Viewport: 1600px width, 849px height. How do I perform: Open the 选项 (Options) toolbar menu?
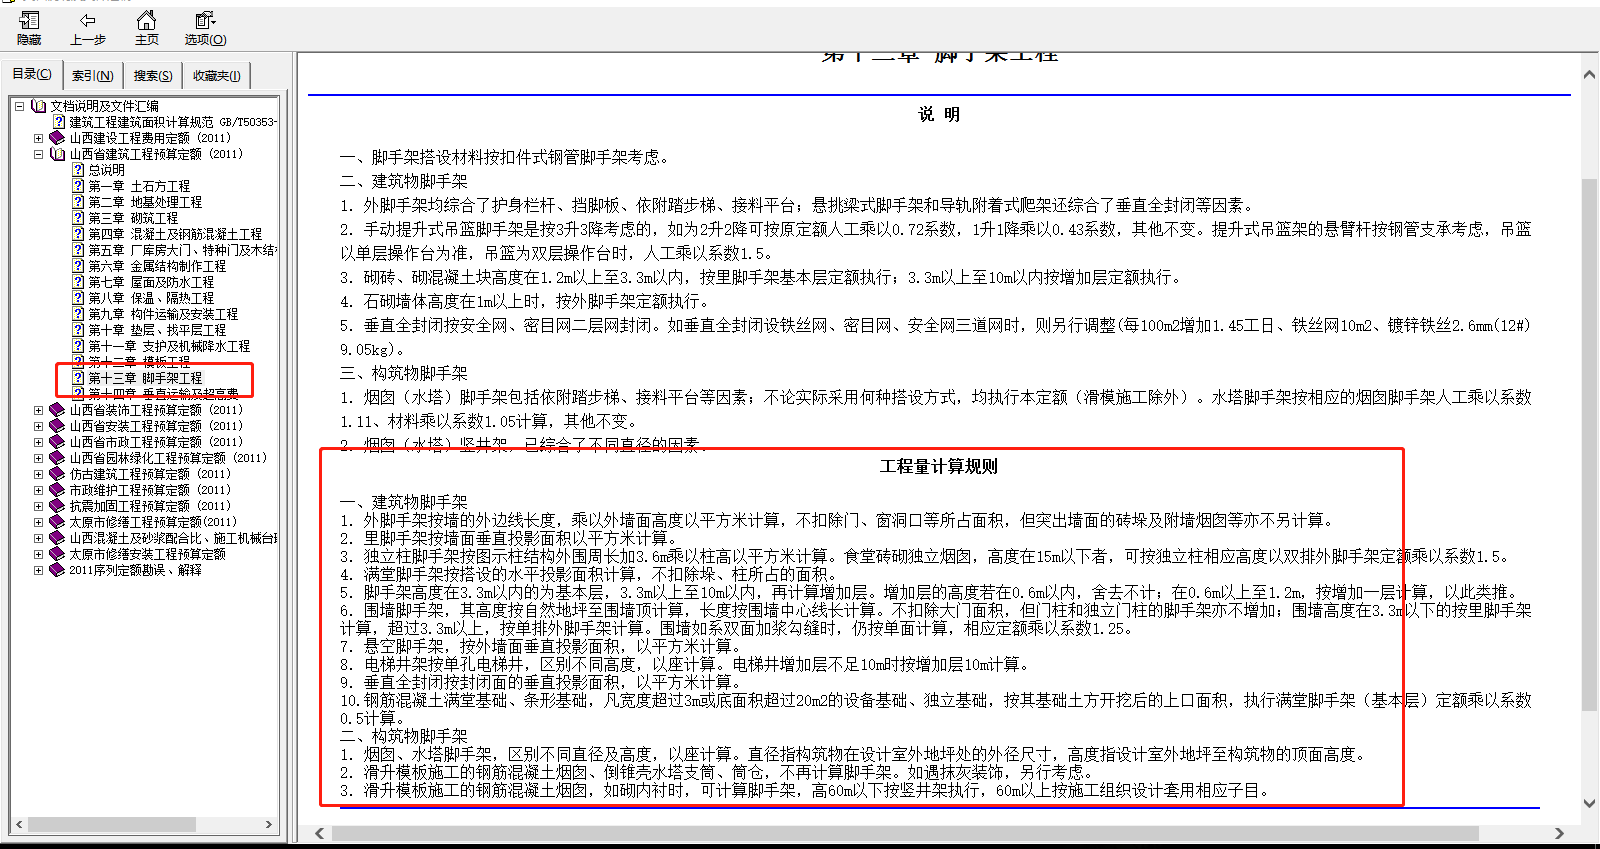click(205, 28)
